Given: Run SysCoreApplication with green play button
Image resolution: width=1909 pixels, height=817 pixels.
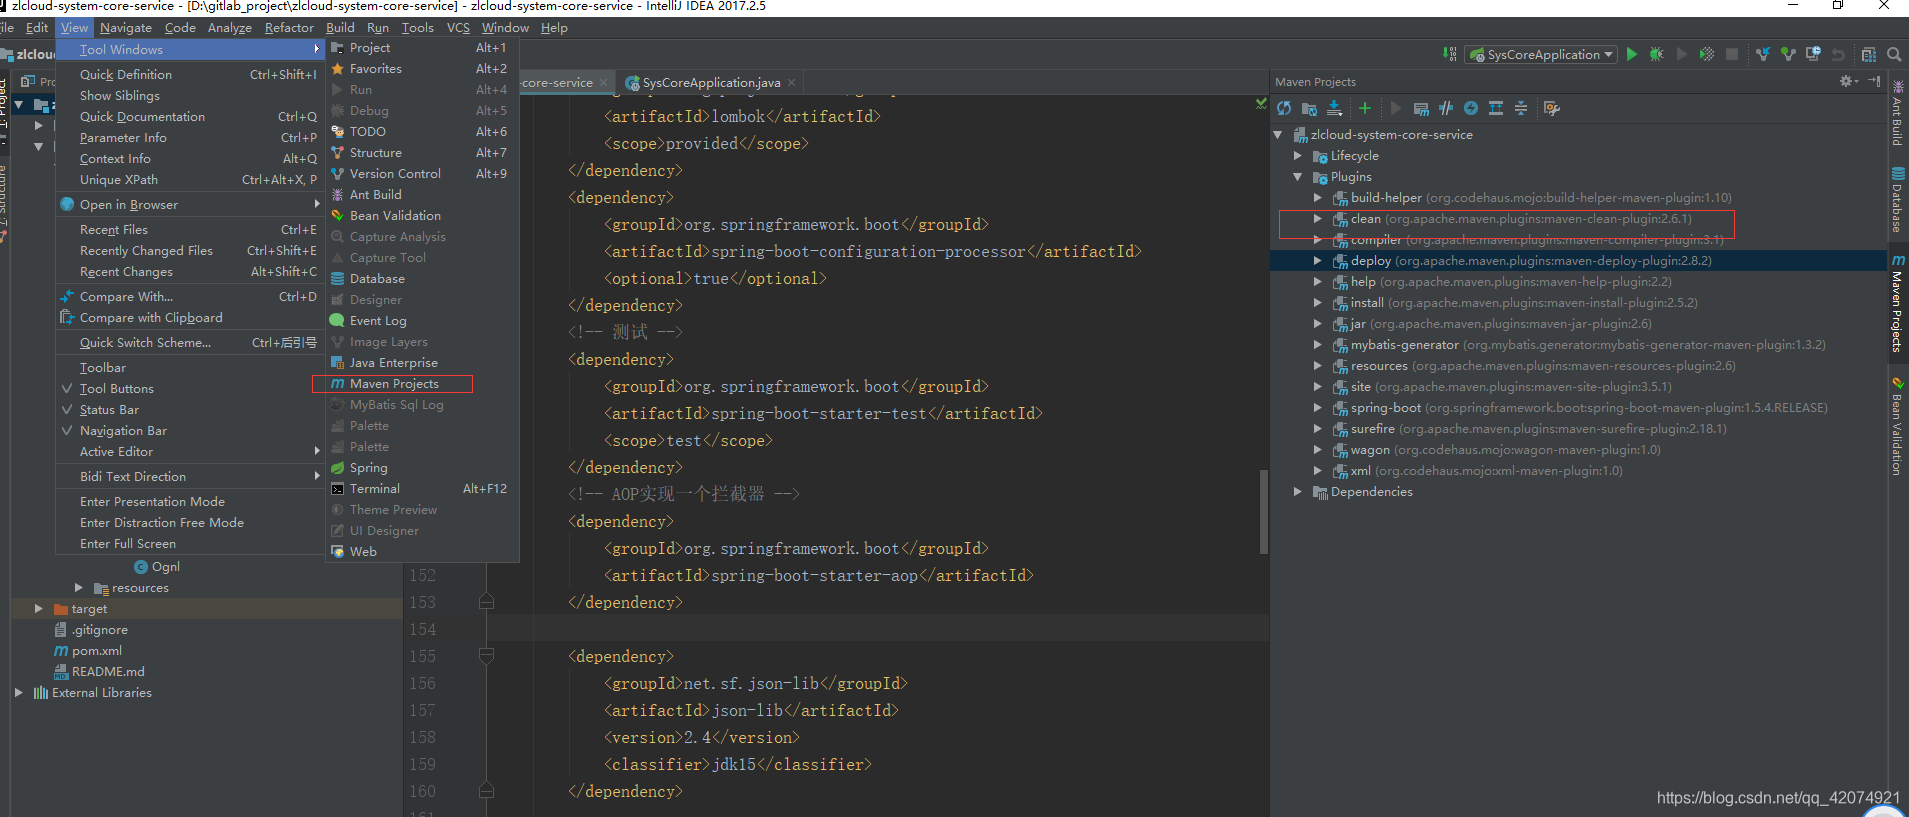Looking at the screenshot, I should click(x=1632, y=54).
